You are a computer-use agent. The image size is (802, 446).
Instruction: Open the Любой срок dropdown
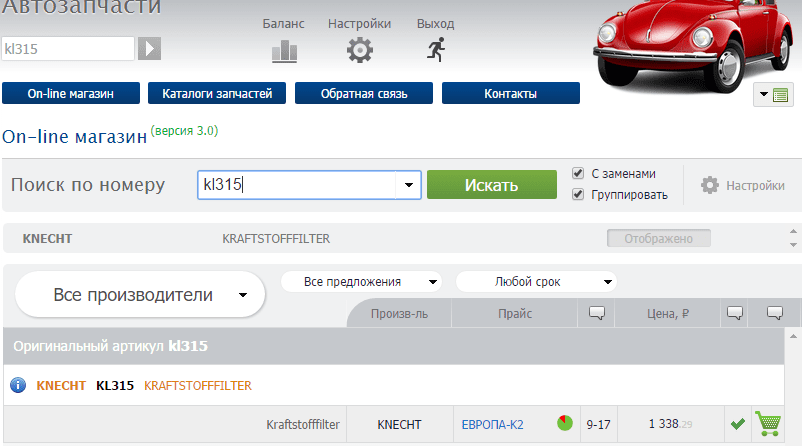coord(535,282)
